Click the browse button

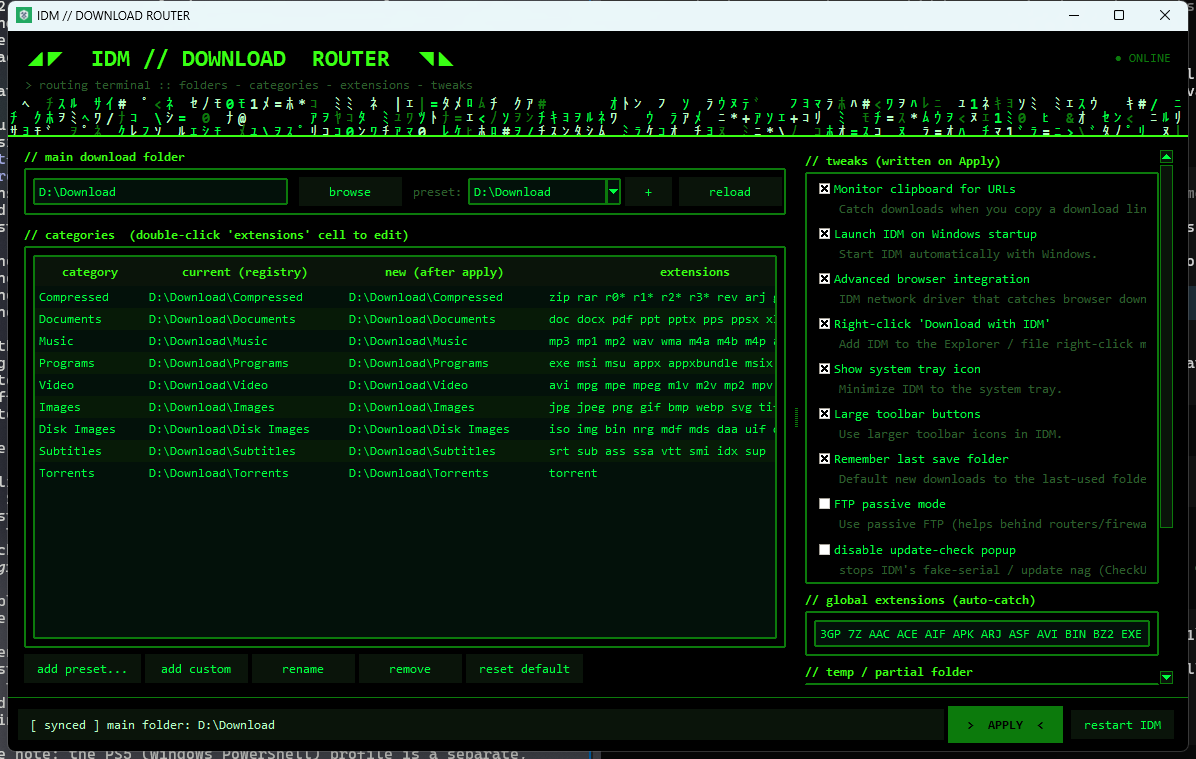350,191
